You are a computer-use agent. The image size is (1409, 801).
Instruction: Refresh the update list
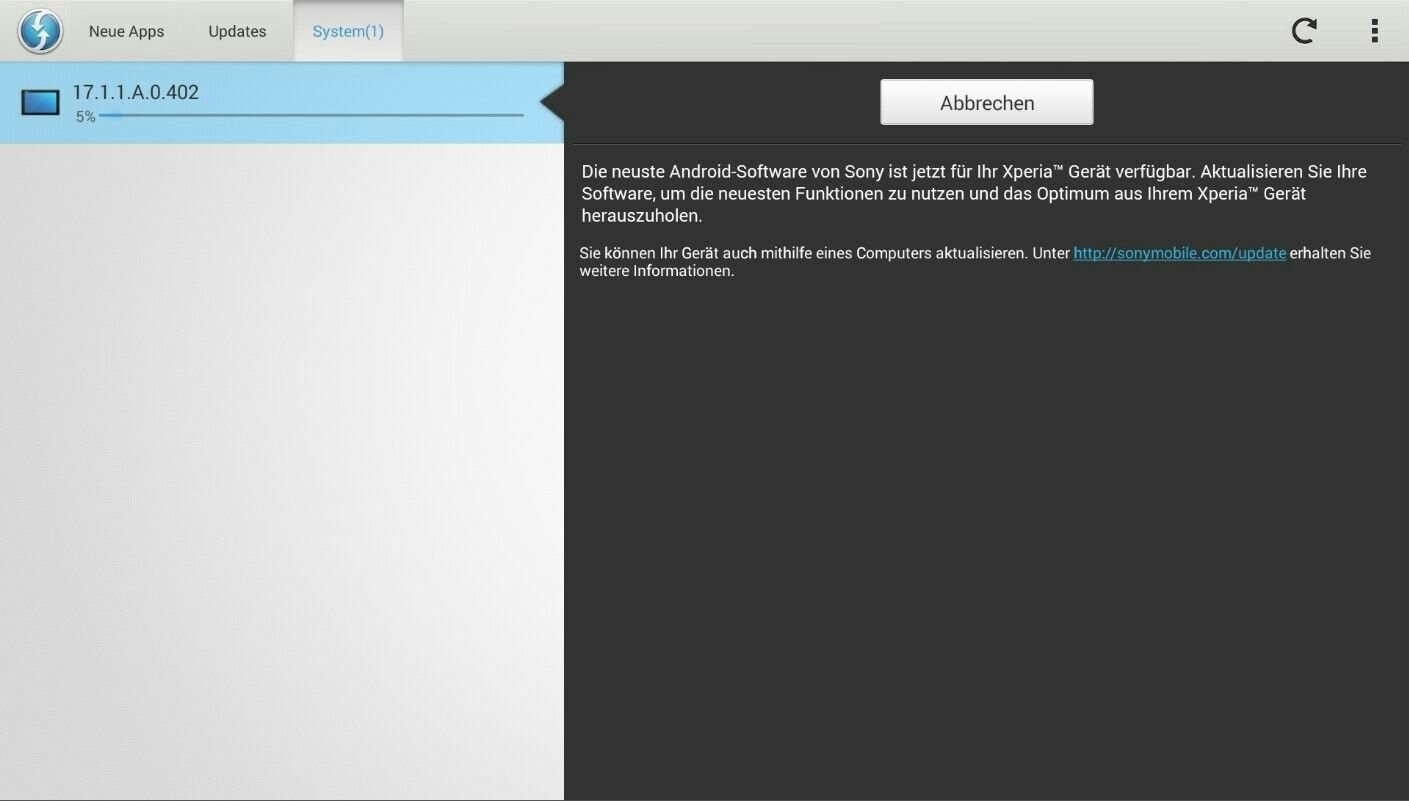tap(1304, 31)
